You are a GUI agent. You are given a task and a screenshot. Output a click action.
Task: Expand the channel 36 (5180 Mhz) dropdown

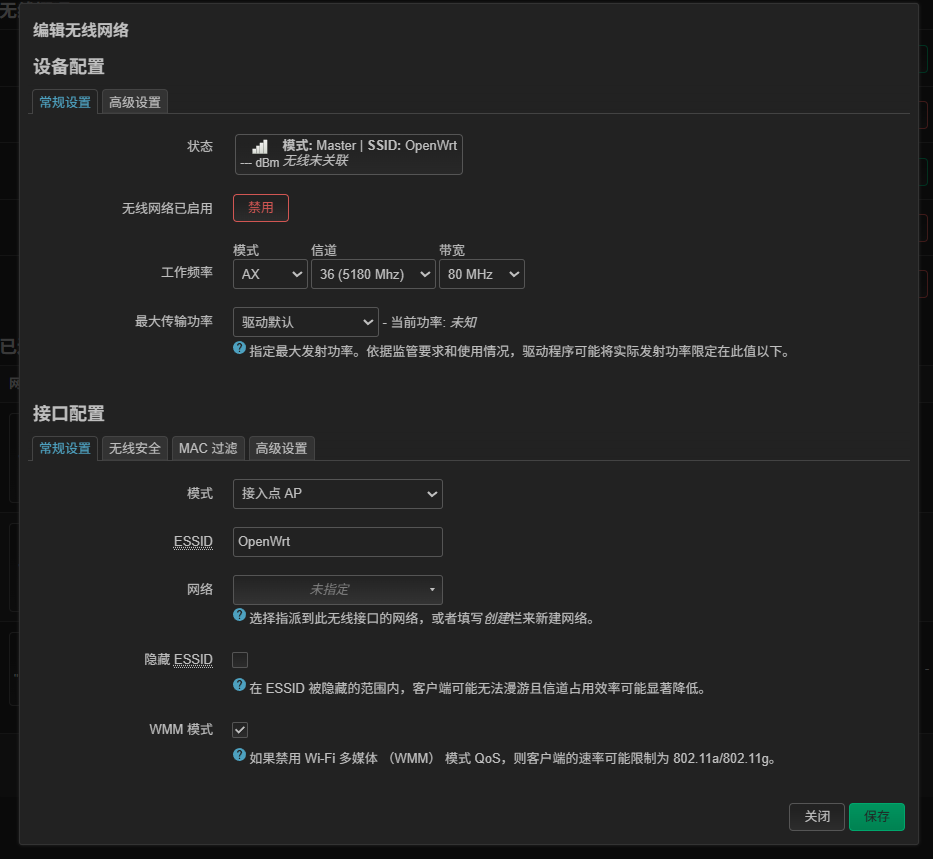(373, 274)
